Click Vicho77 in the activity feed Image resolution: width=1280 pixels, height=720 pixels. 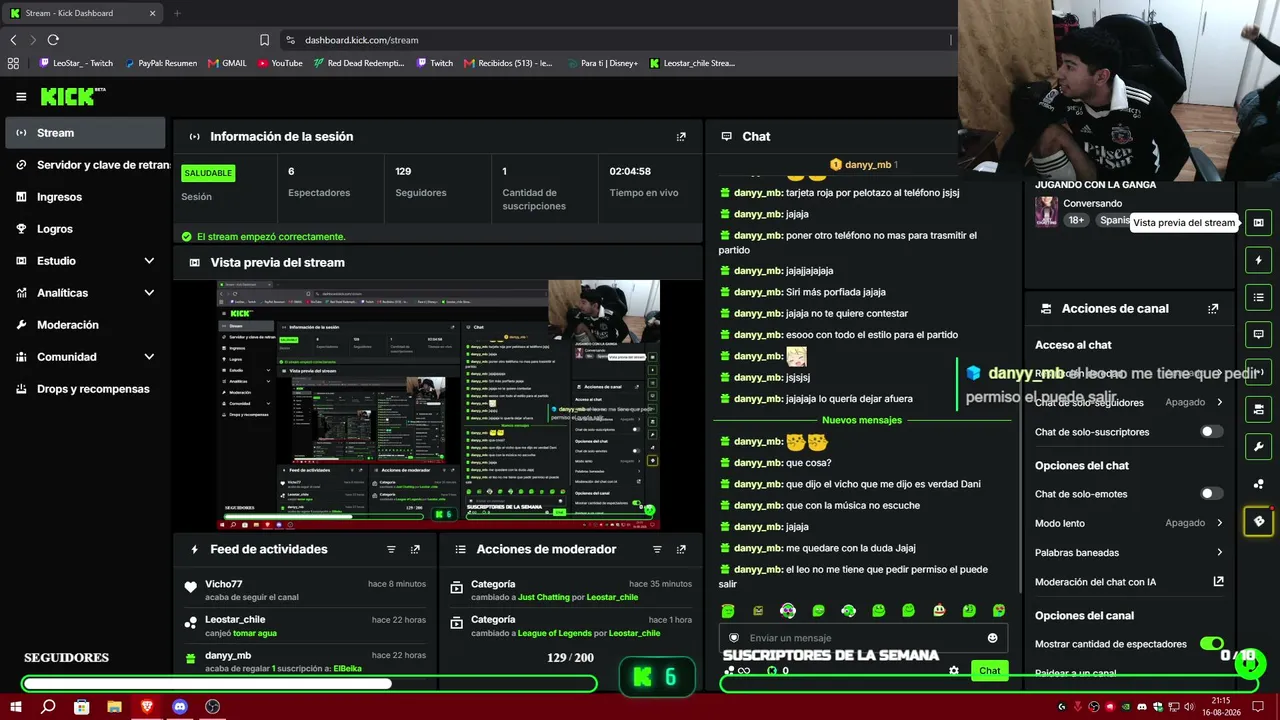pos(224,584)
